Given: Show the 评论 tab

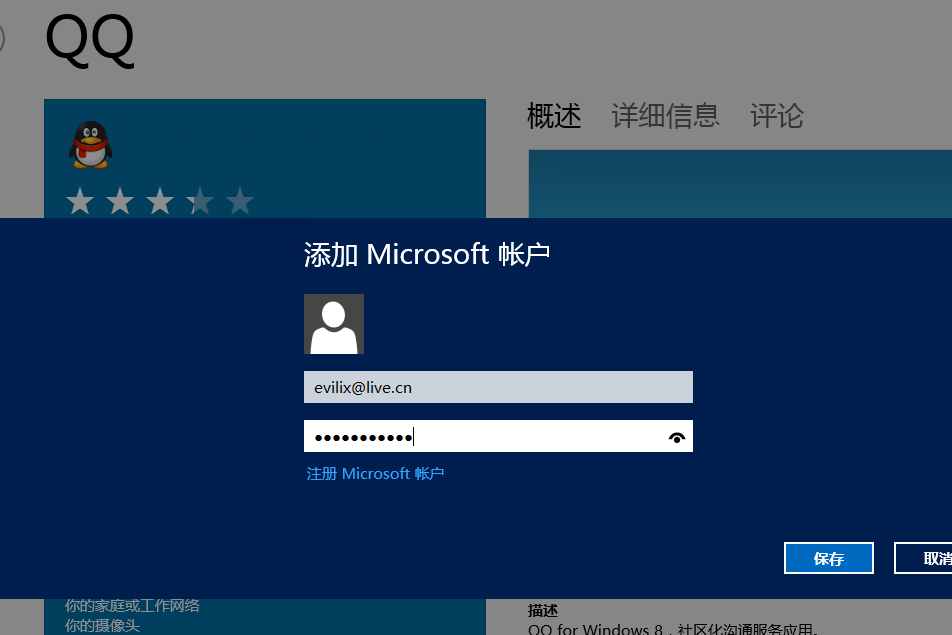Looking at the screenshot, I should coord(777,116).
